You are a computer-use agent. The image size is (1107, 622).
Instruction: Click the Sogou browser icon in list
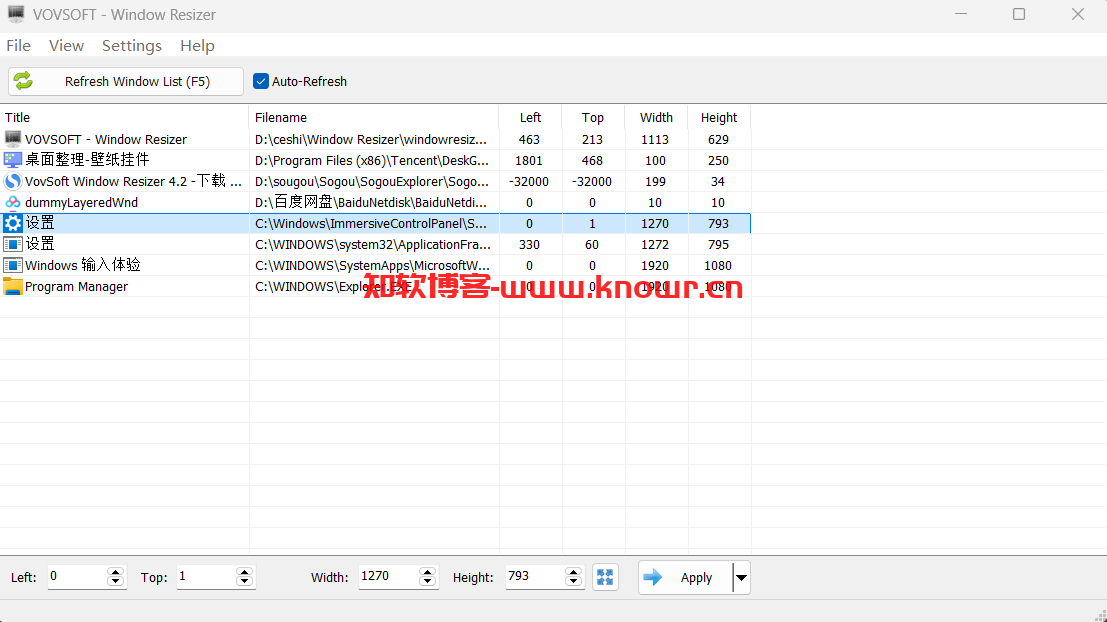tap(13, 181)
